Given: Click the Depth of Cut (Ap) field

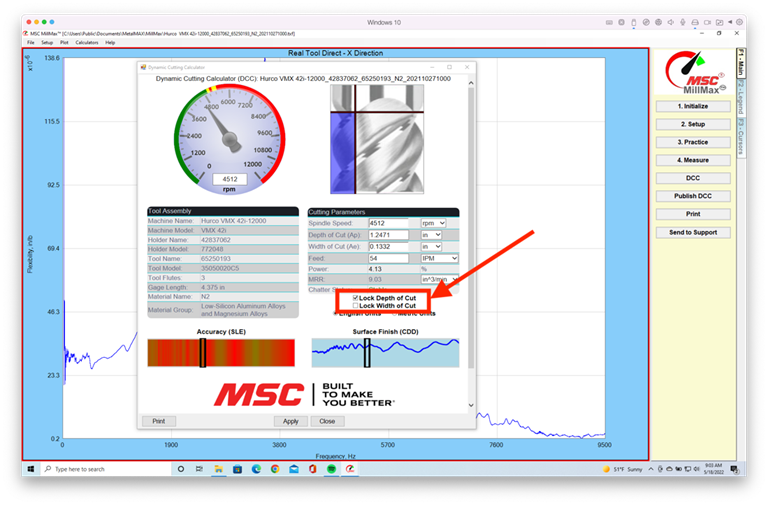Looking at the screenshot, I should 388,235.
